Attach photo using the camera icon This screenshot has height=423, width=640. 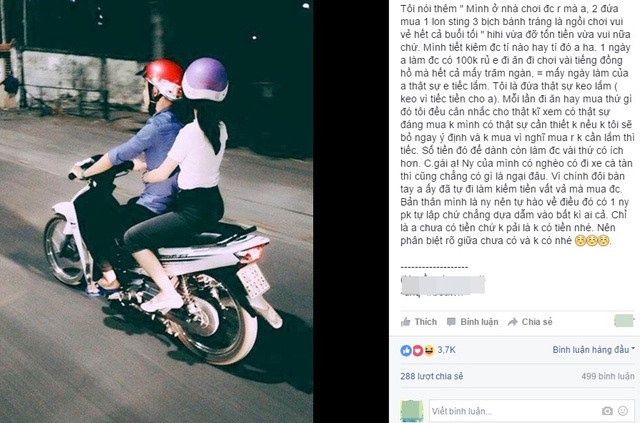607,411
